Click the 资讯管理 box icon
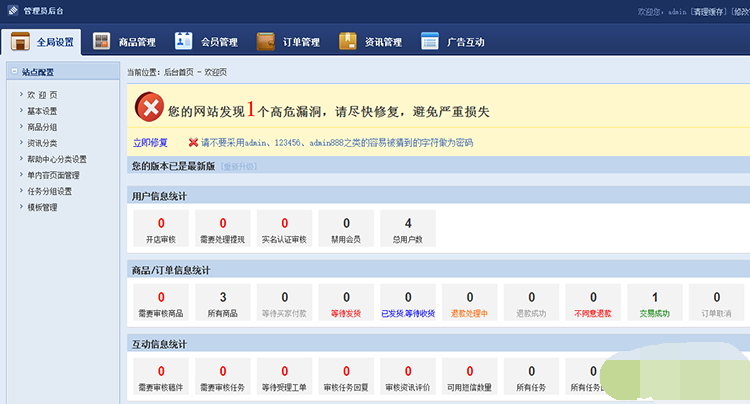Image resolution: width=750 pixels, height=404 pixels. [x=348, y=41]
